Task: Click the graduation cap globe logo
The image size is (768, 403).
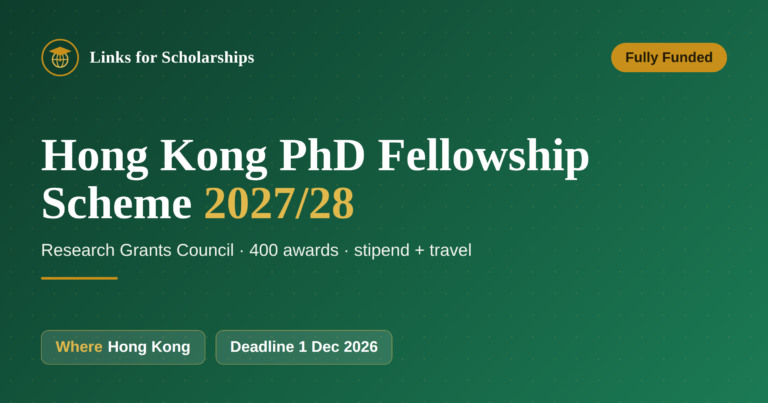Action: (60, 57)
